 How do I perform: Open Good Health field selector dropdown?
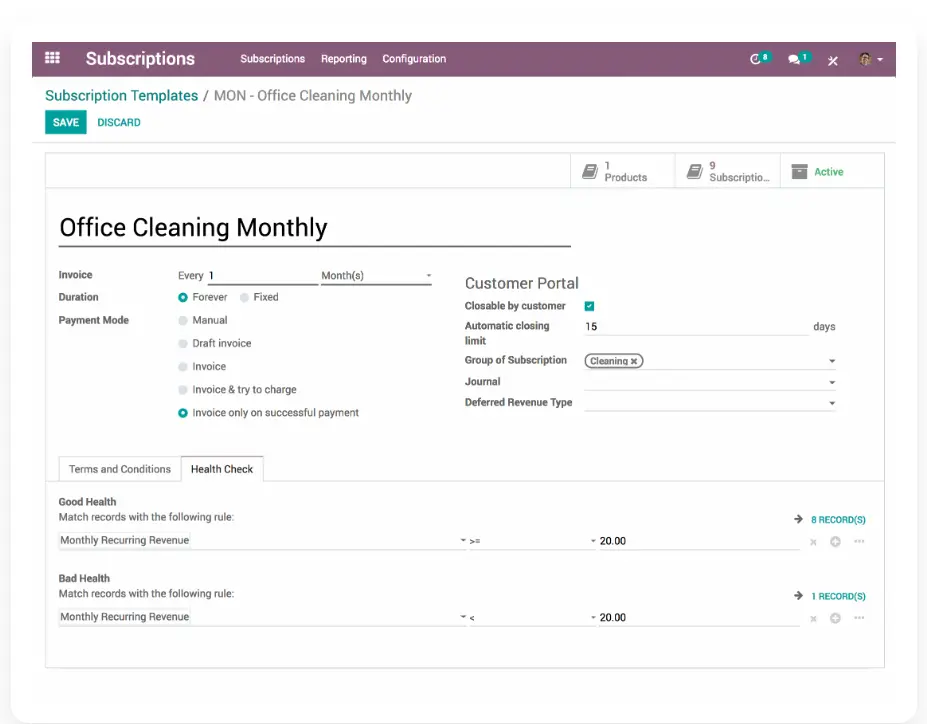pos(262,540)
